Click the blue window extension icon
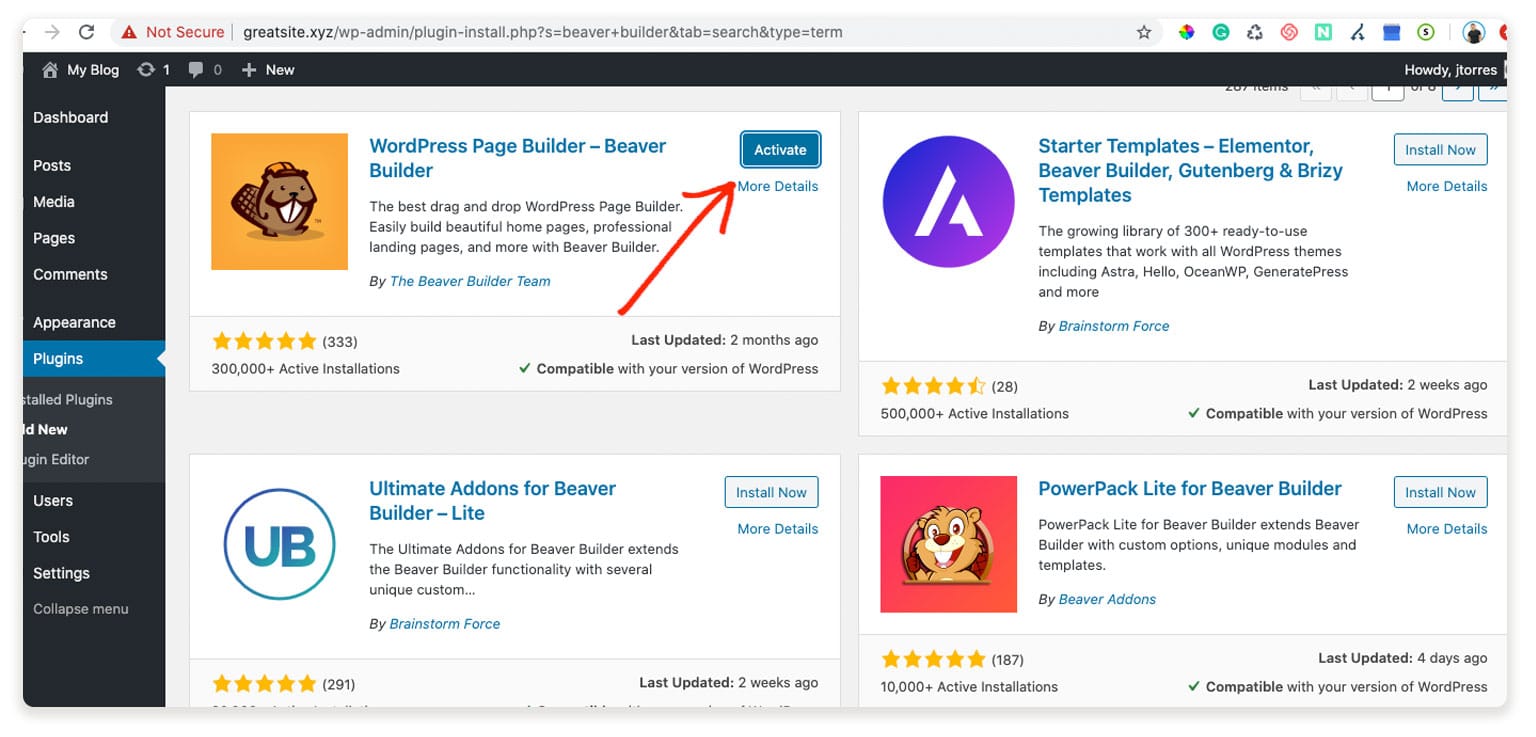The width and height of the screenshot is (1536, 737). (x=1391, y=32)
